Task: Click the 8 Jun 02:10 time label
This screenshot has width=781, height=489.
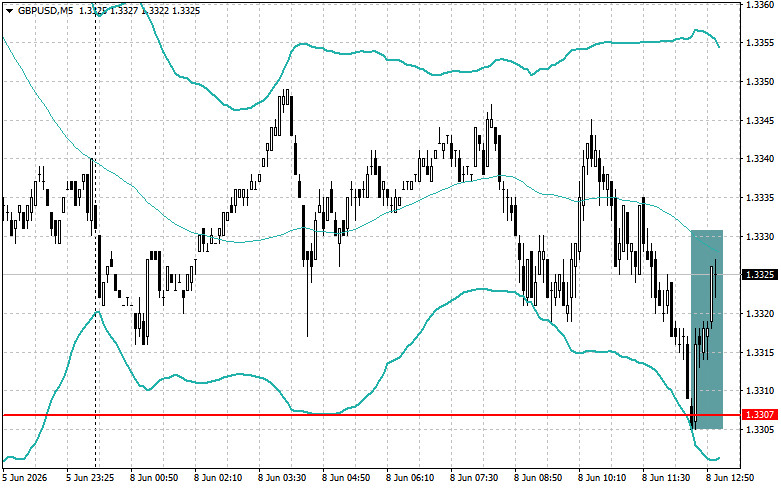Action: (x=218, y=478)
